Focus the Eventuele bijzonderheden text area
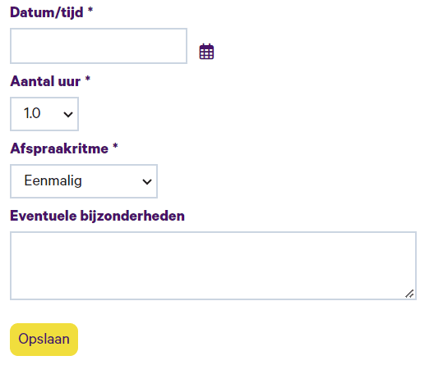 point(213,266)
